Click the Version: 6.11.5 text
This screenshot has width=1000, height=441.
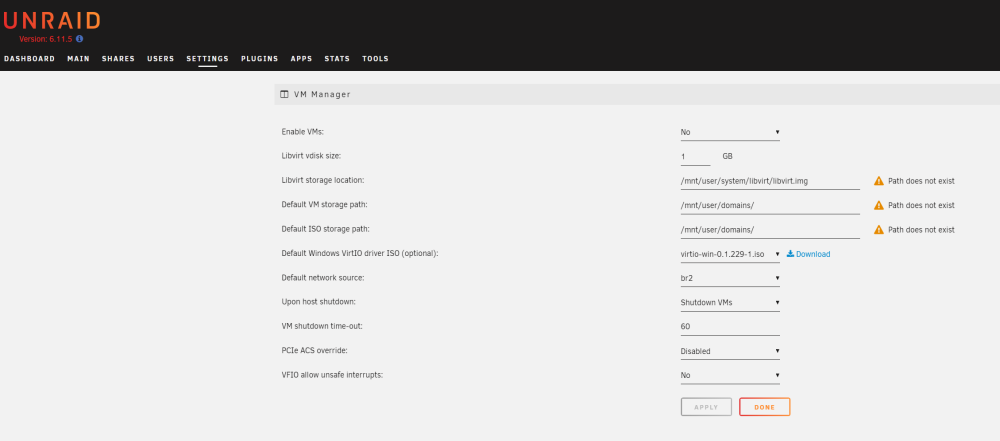point(46,39)
